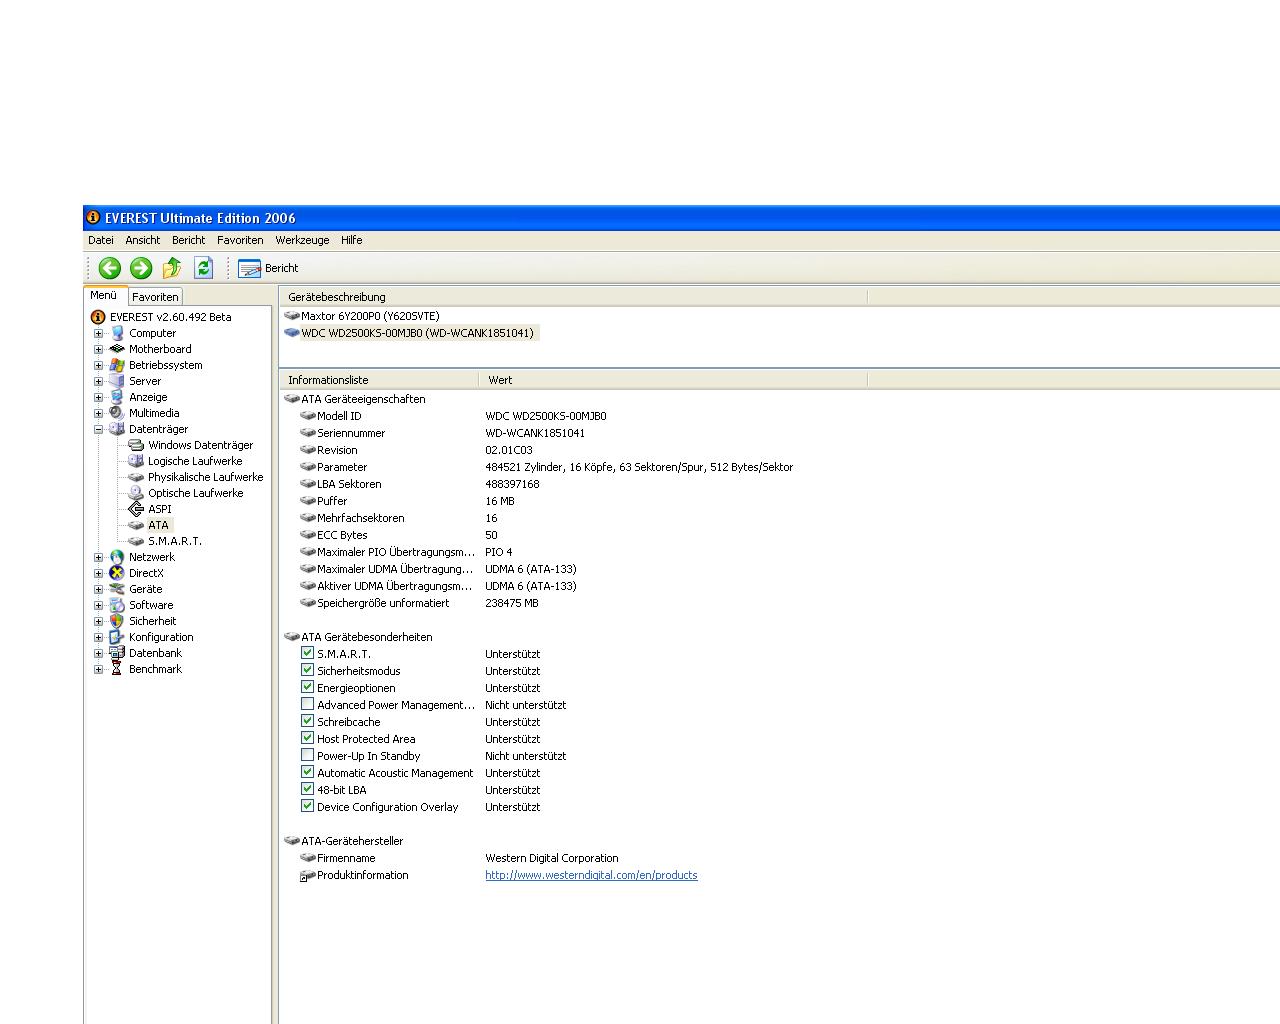Select the Multimedia tree icon

117,413
